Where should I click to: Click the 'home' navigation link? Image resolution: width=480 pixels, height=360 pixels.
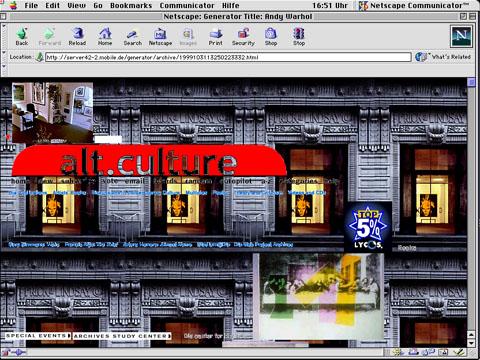tap(20, 181)
